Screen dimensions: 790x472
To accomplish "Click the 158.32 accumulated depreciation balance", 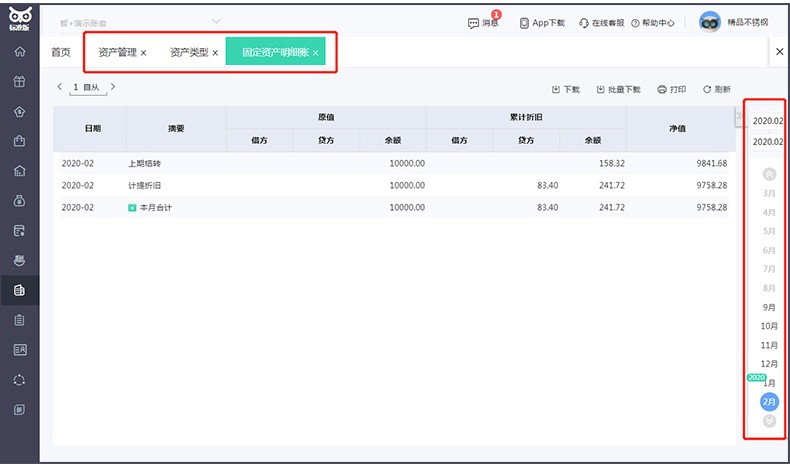I will [x=612, y=163].
